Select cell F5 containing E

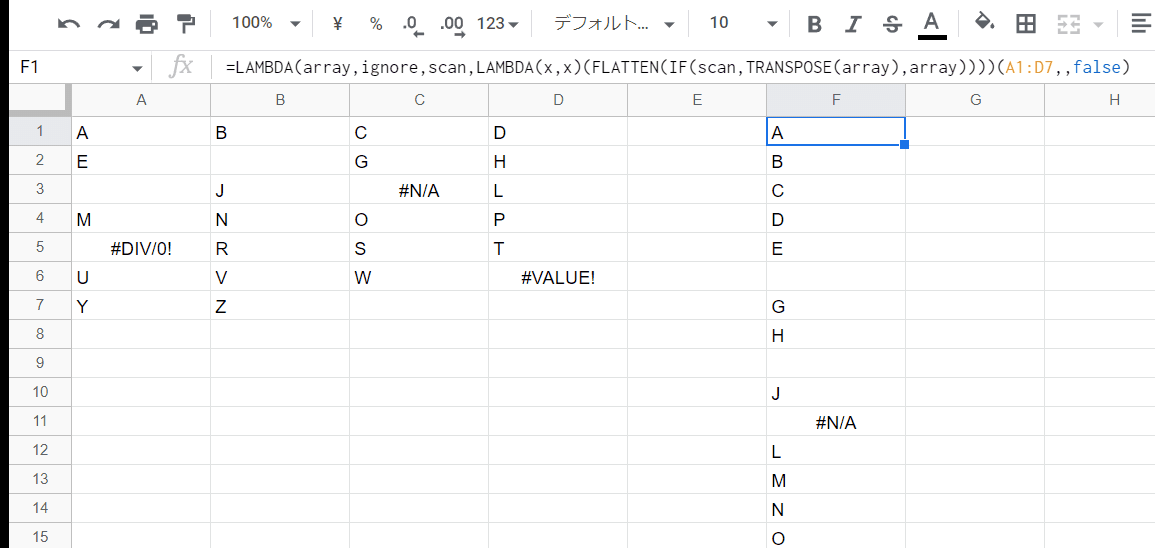[x=836, y=247]
